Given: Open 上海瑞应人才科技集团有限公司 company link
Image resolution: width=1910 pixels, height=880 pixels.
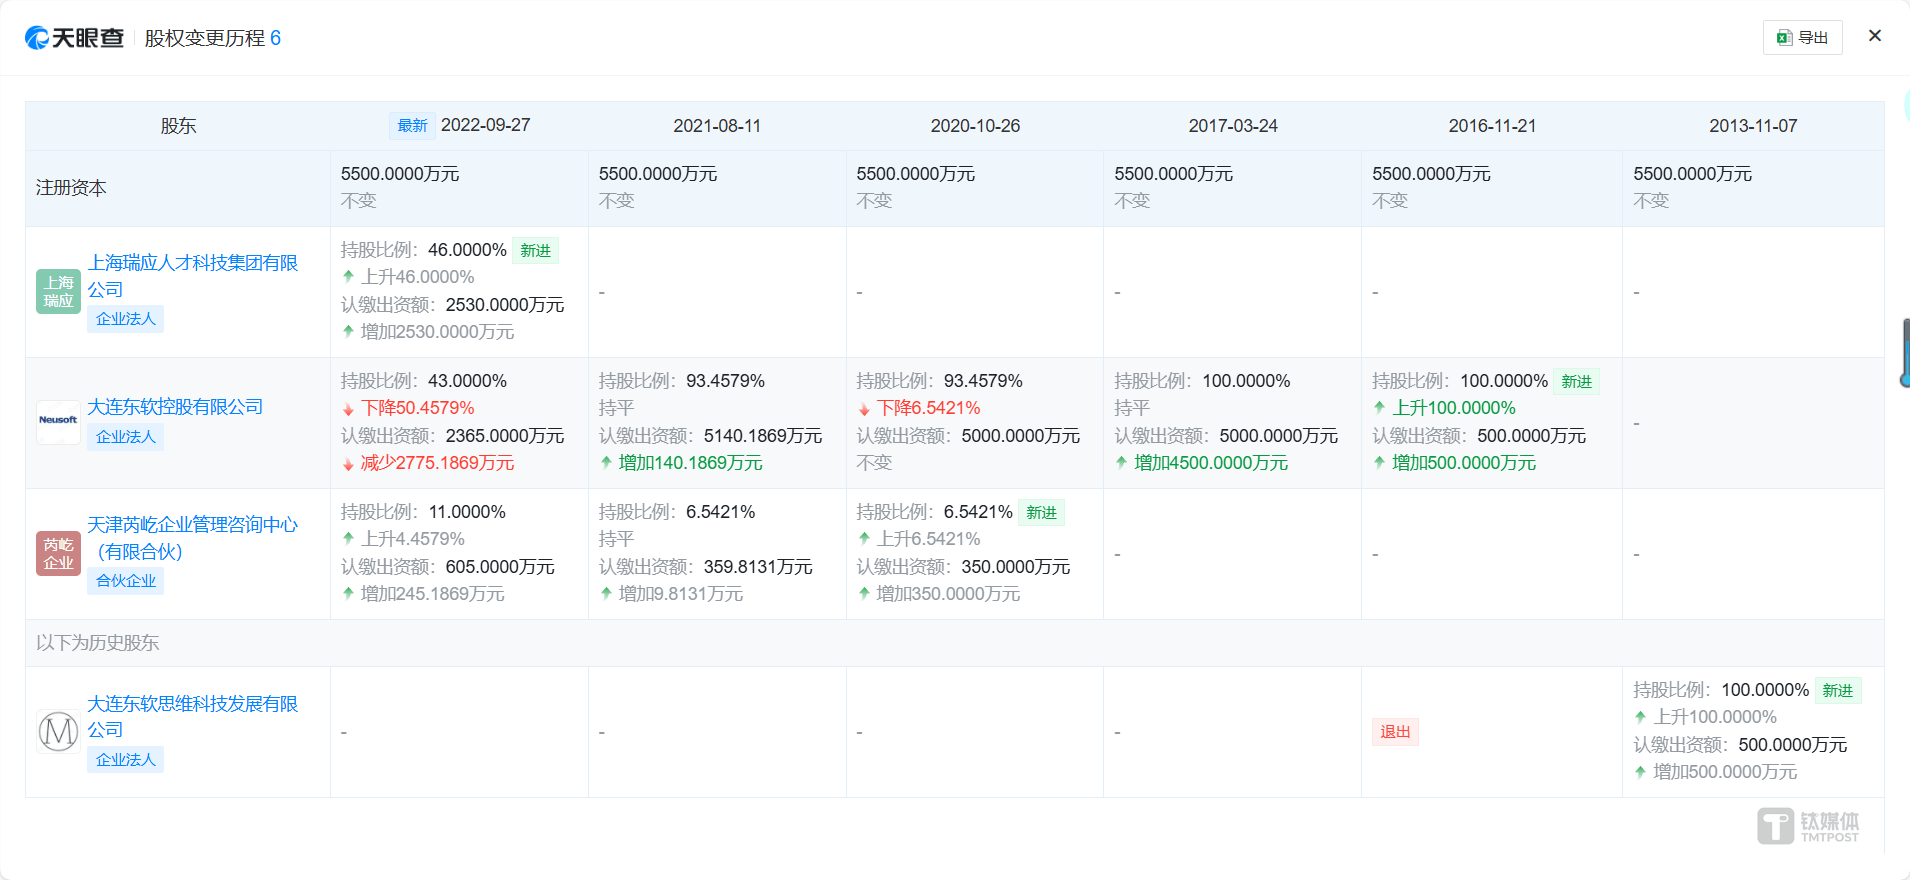Looking at the screenshot, I should (x=193, y=276).
